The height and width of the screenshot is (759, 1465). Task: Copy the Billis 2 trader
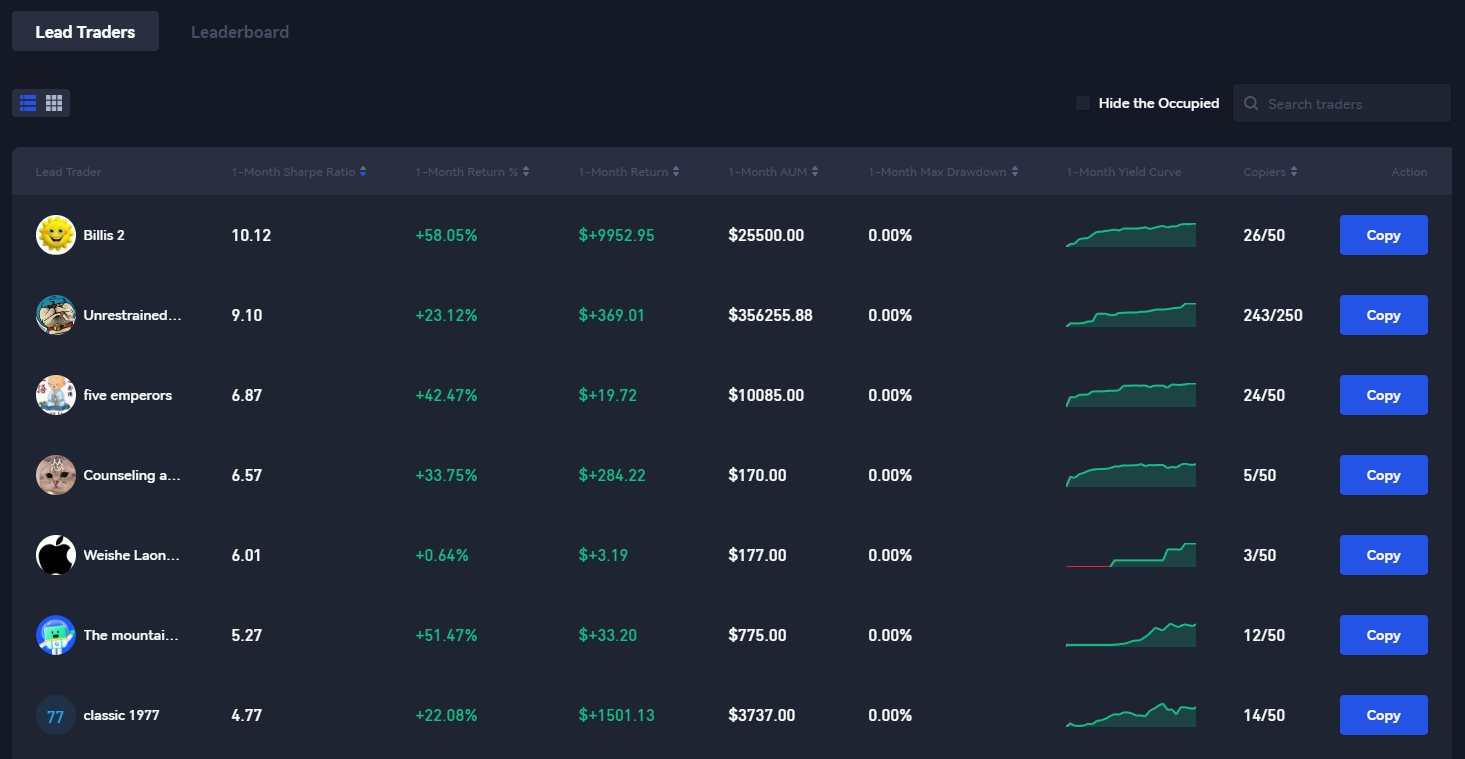pyautogui.click(x=1383, y=235)
